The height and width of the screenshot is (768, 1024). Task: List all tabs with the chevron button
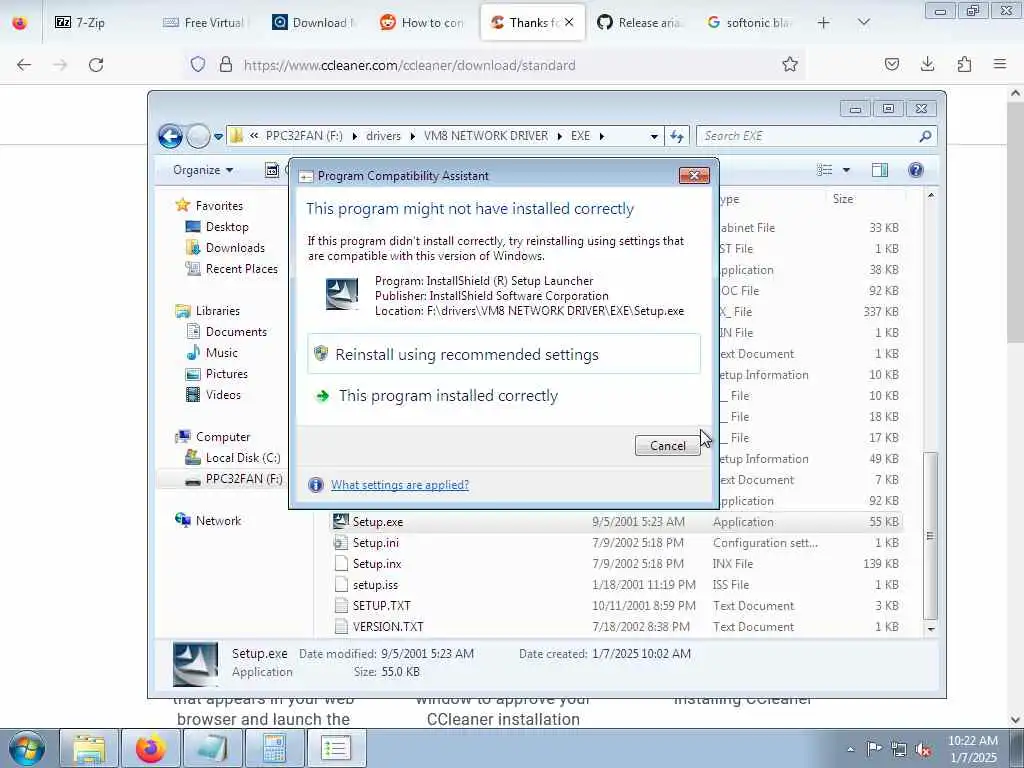click(863, 23)
